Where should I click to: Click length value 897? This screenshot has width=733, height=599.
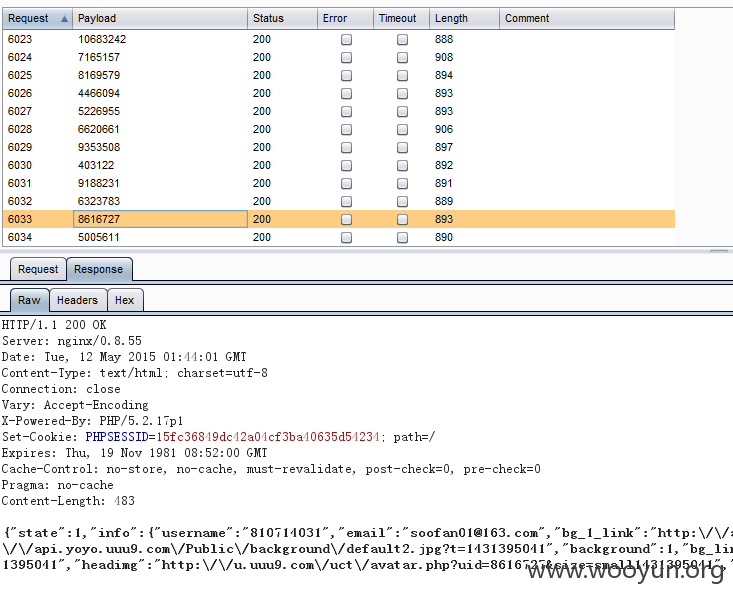pos(444,147)
